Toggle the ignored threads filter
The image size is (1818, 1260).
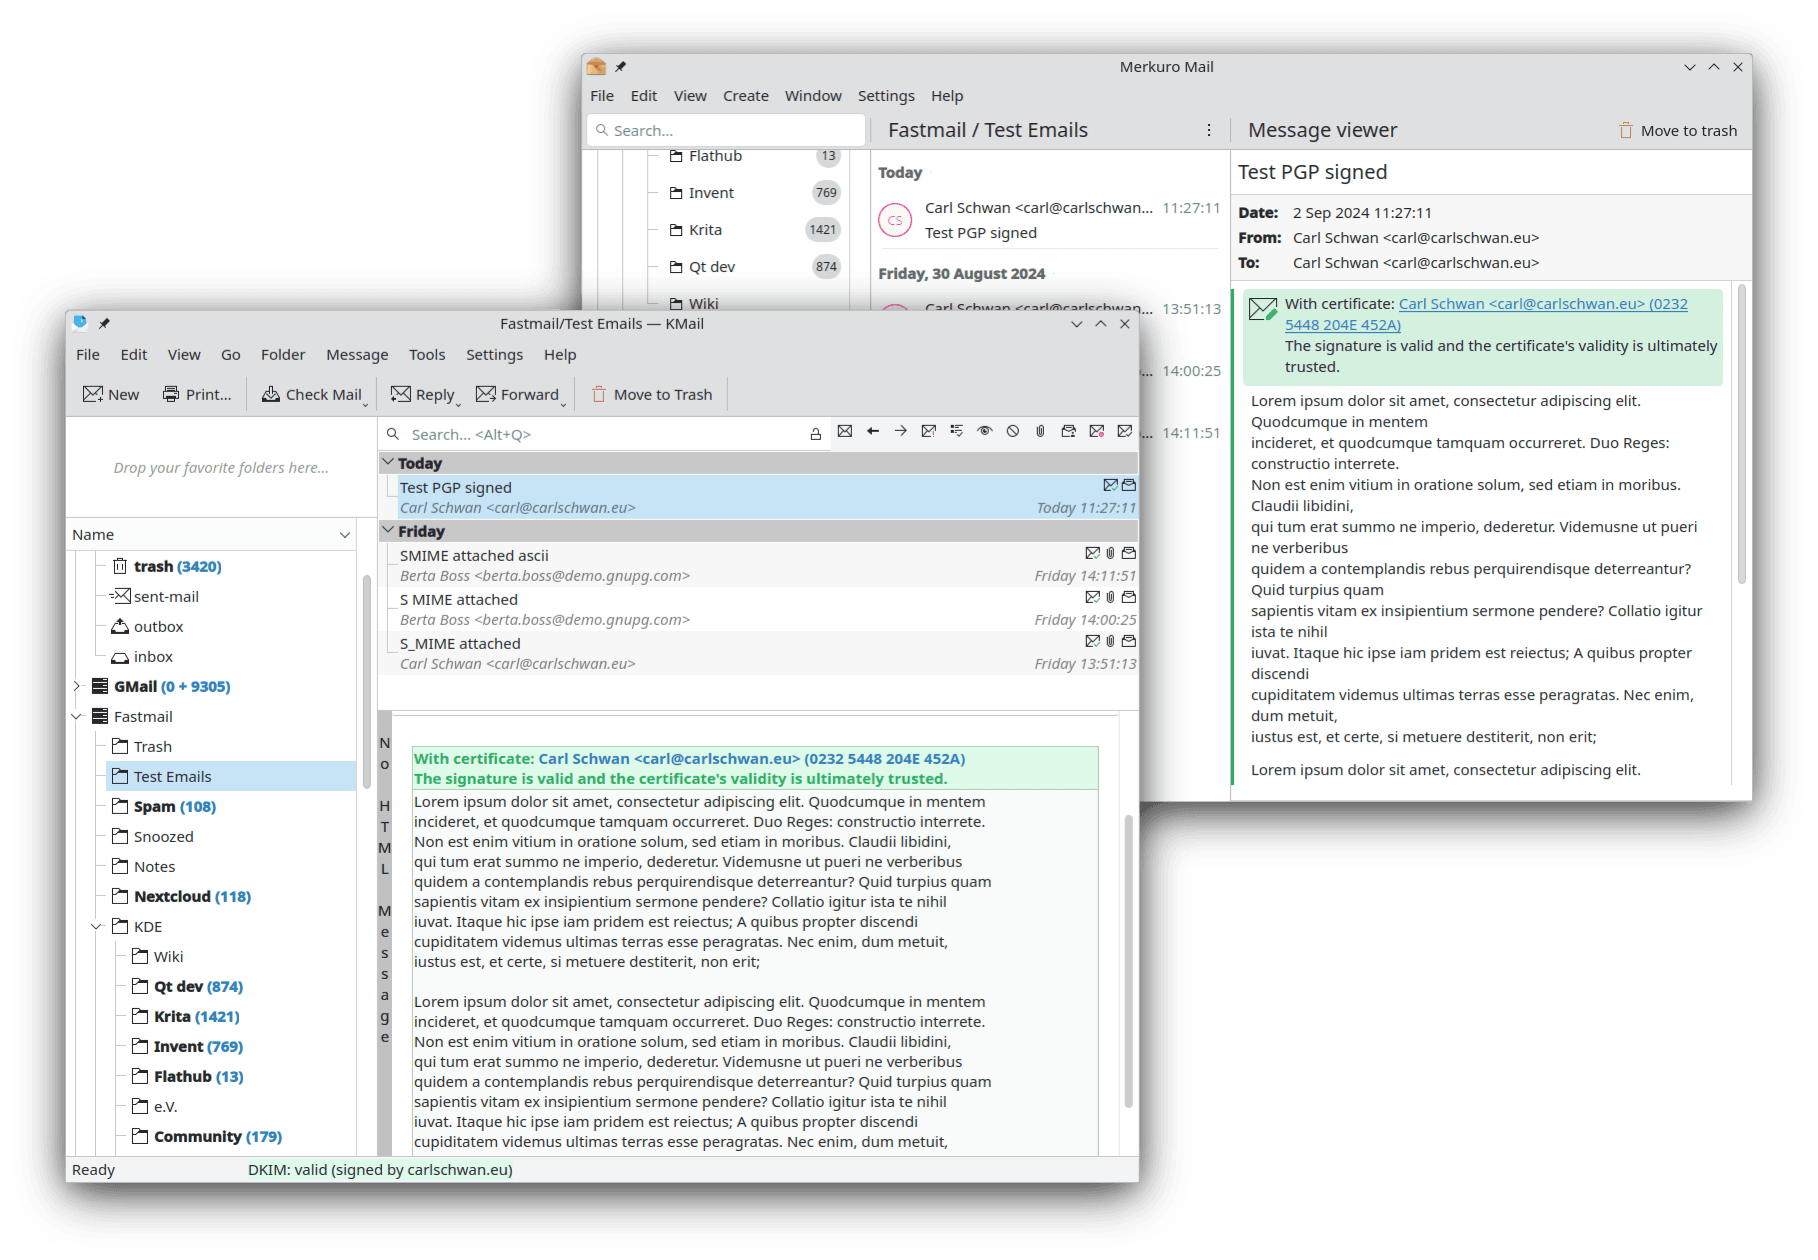(1013, 431)
